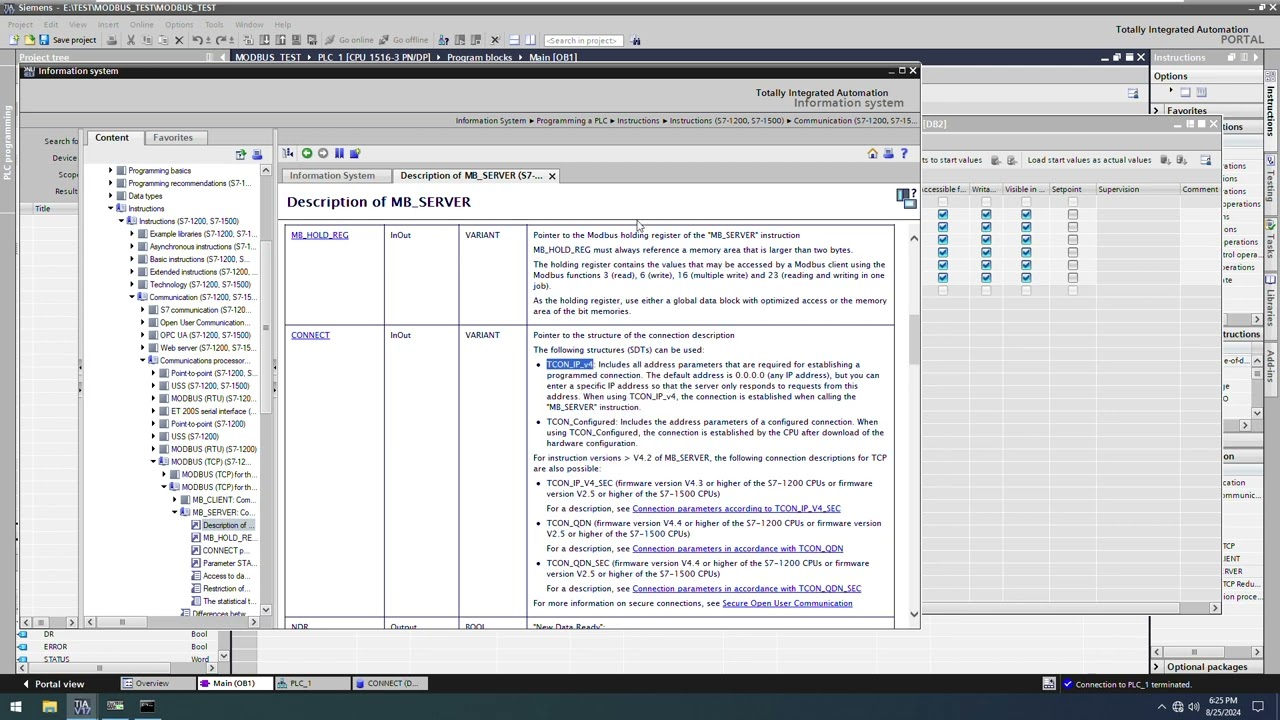This screenshot has height=720, width=1280.
Task: Click the Save project icon in TIA toolbar
Action: 44,40
